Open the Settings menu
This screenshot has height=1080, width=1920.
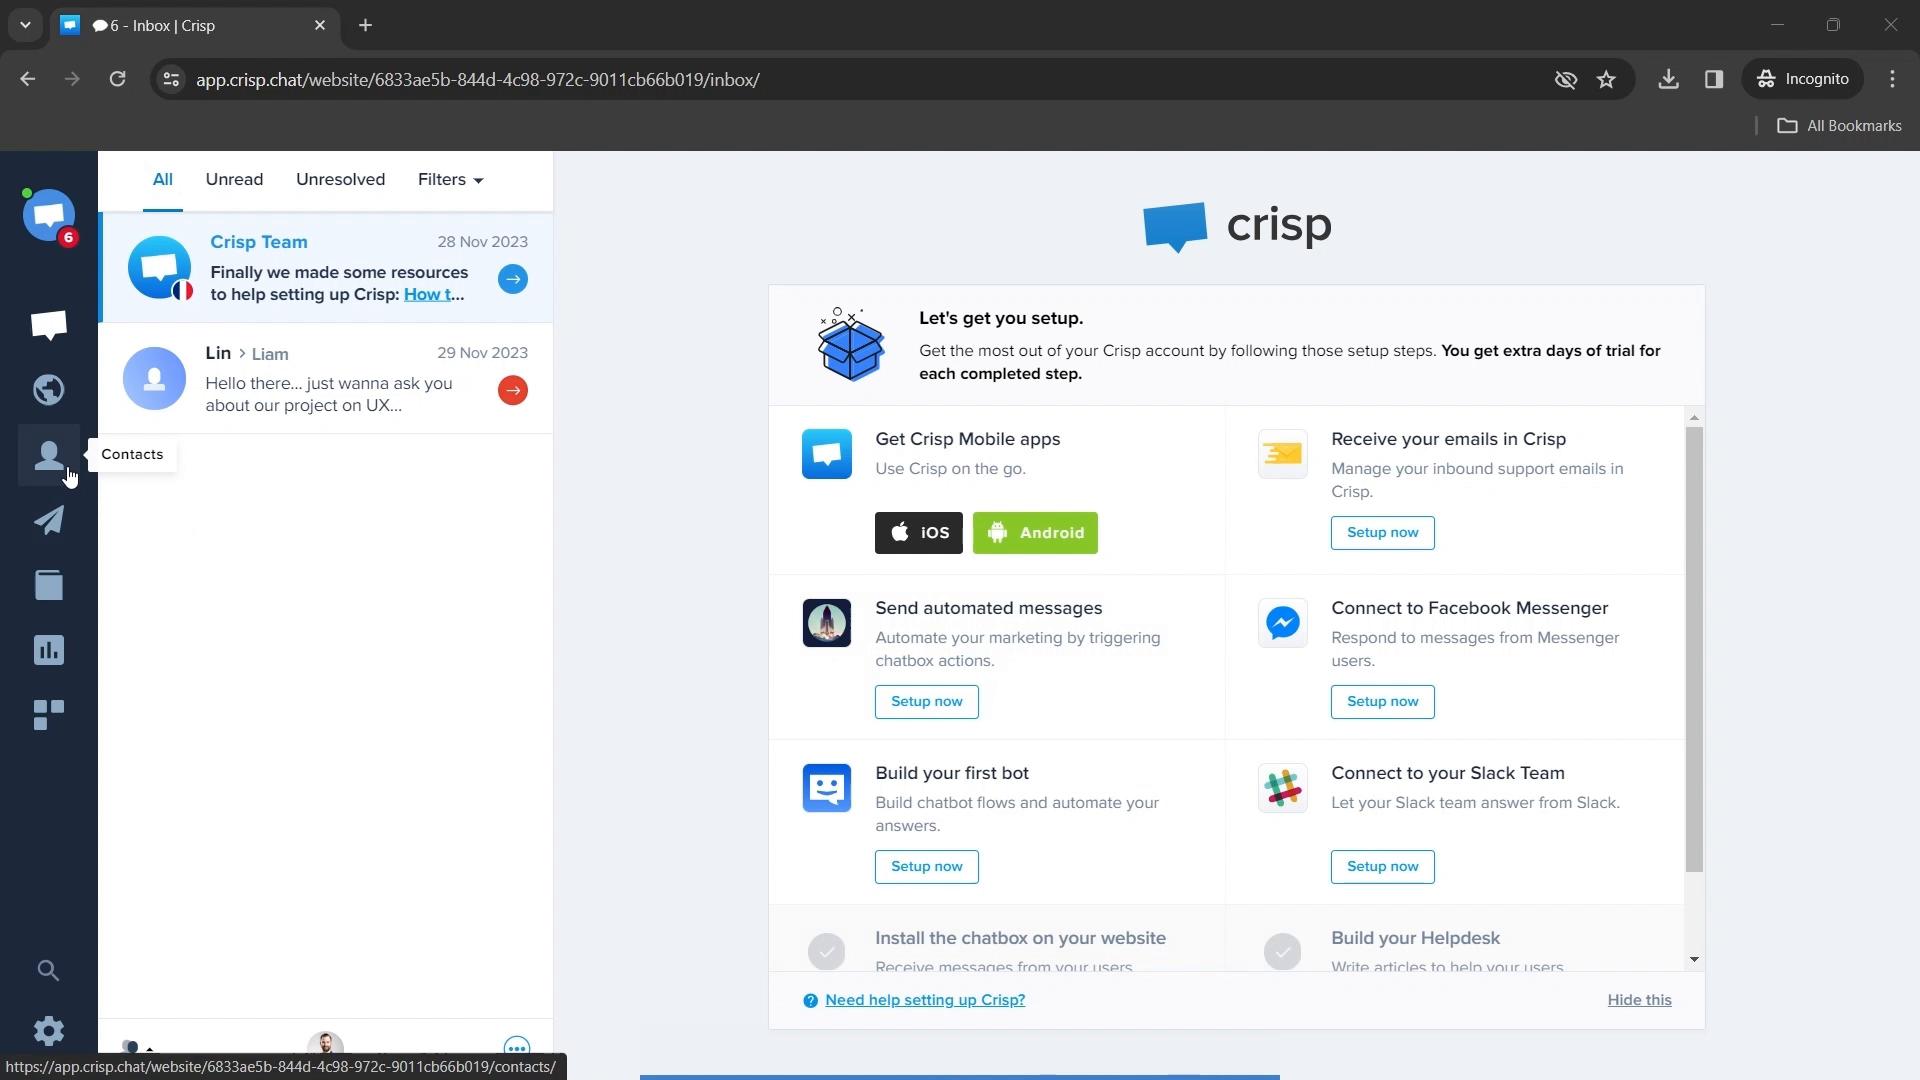(49, 1030)
